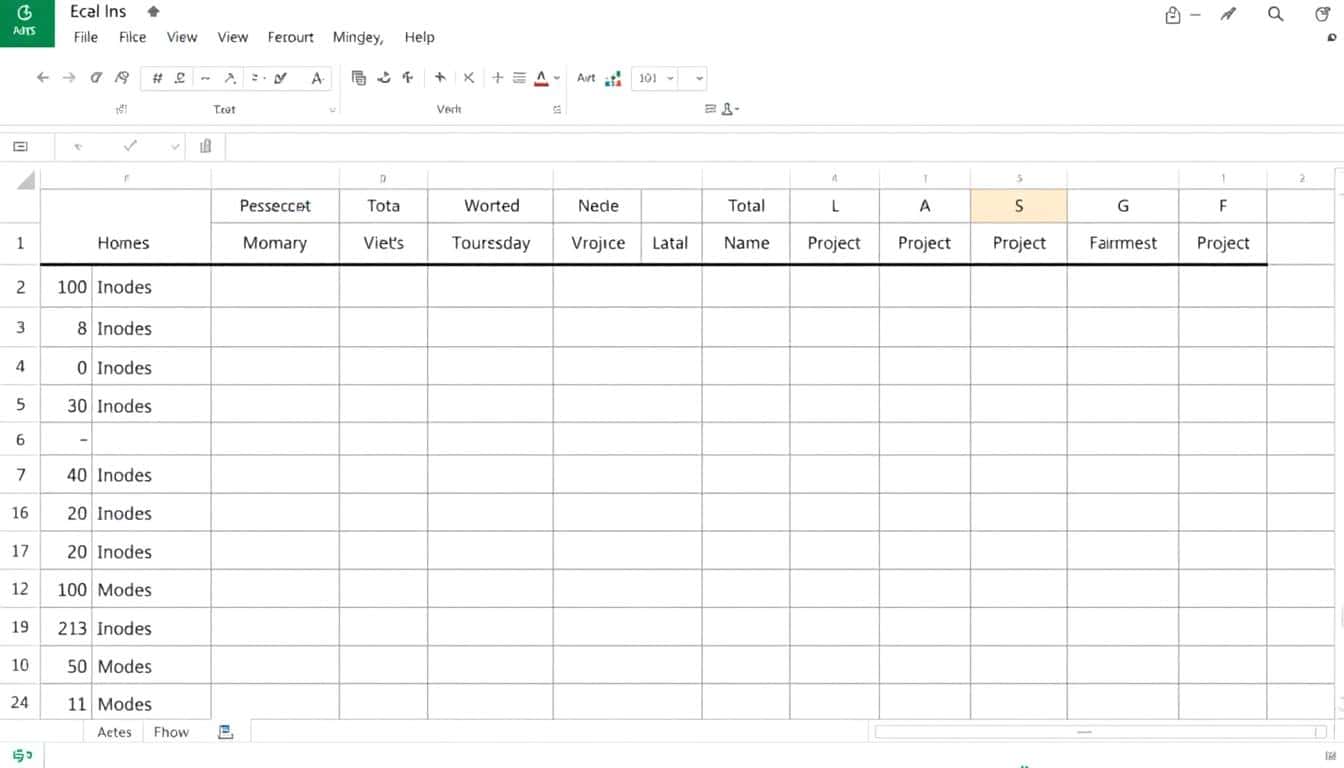Select the Fairmest cell
Viewport: 1344px width, 768px height.
coord(1123,243)
